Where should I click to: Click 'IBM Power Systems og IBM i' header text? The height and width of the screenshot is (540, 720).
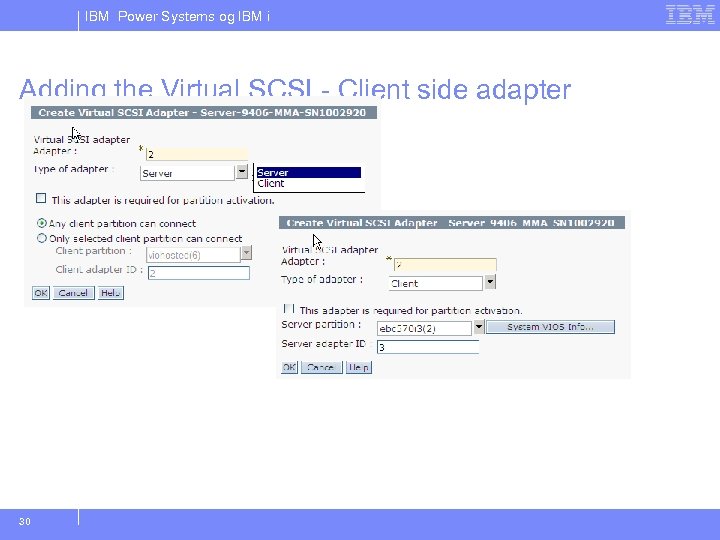(x=177, y=17)
